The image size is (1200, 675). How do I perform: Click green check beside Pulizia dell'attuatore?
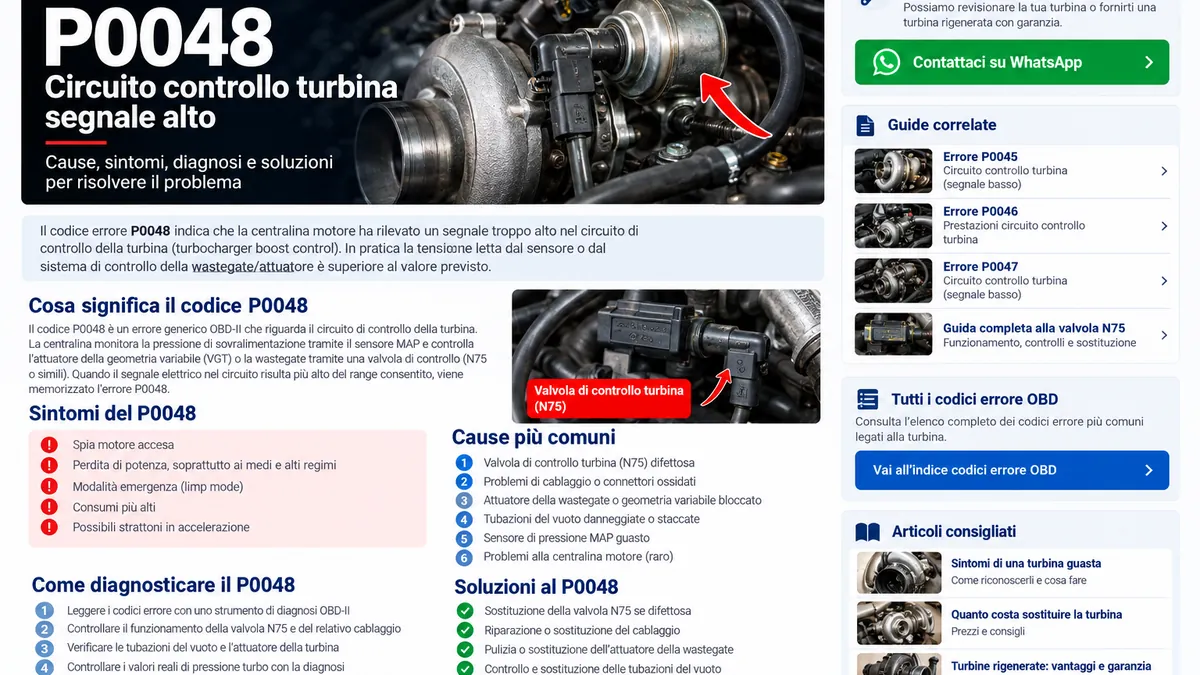465,650
